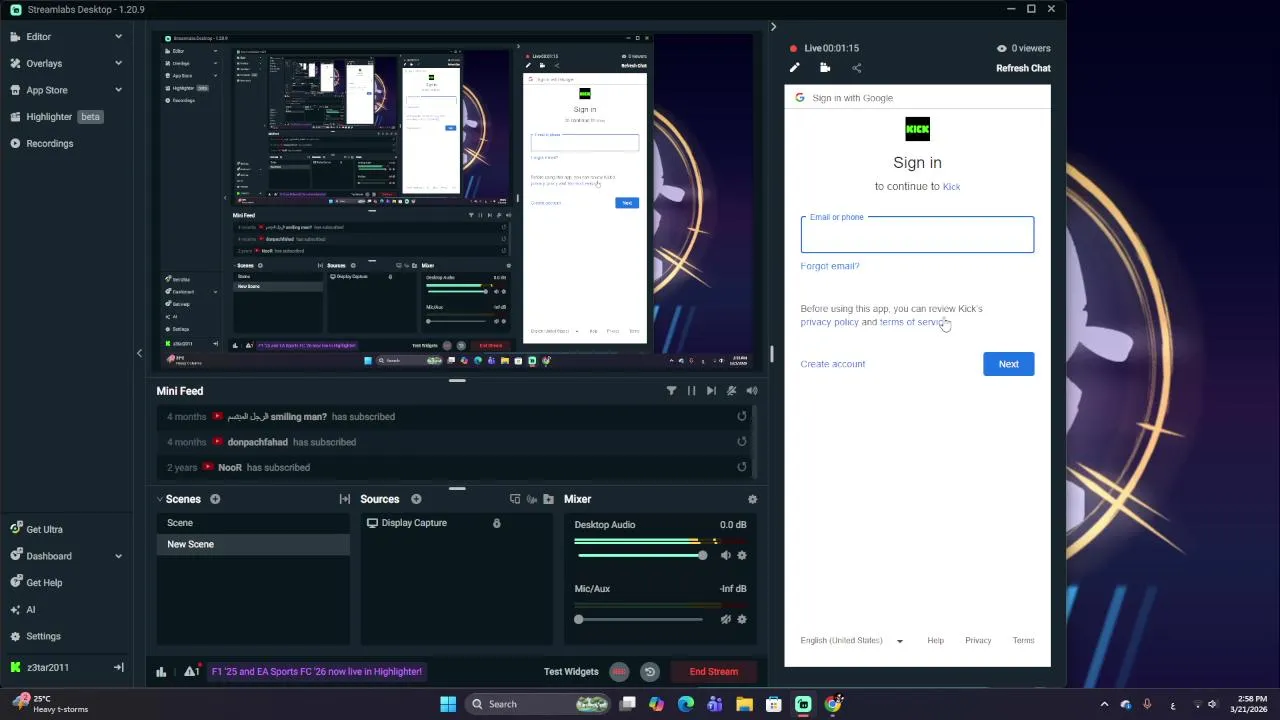
Task: Click the Test Widgets button
Action: (571, 672)
